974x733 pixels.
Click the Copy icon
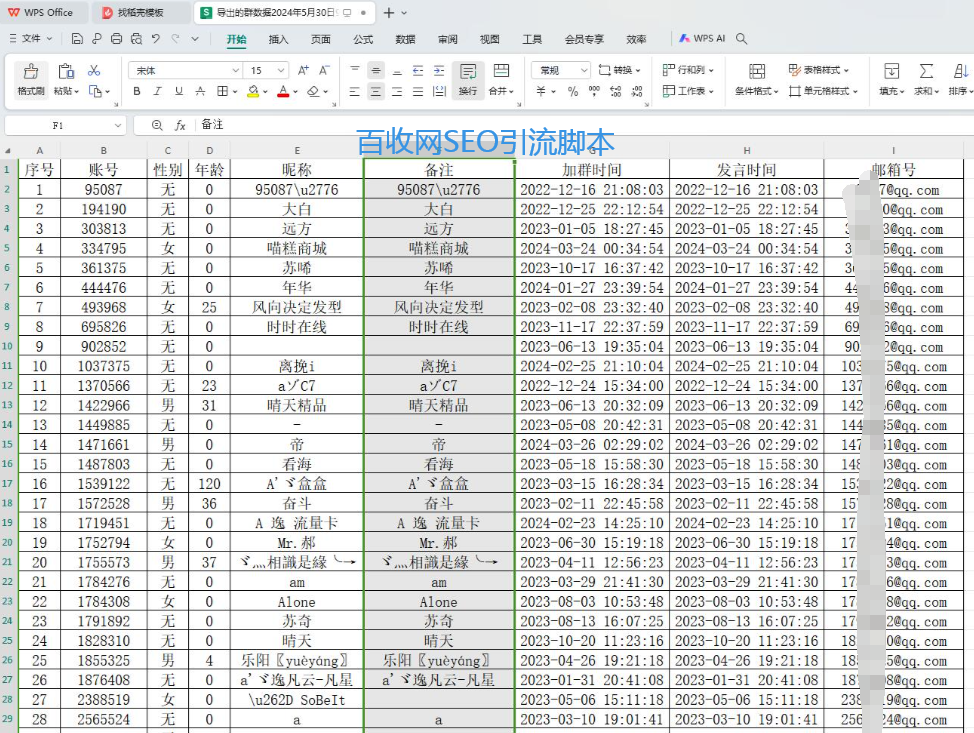(x=95, y=91)
